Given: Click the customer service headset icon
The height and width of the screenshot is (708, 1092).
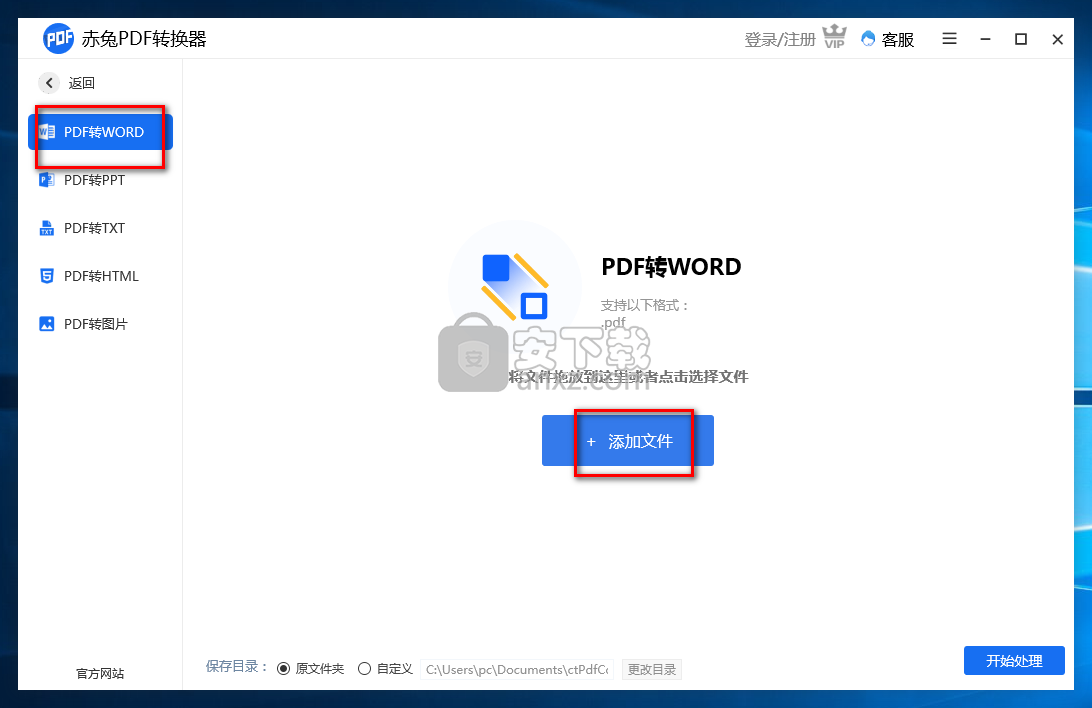Looking at the screenshot, I should (x=868, y=38).
